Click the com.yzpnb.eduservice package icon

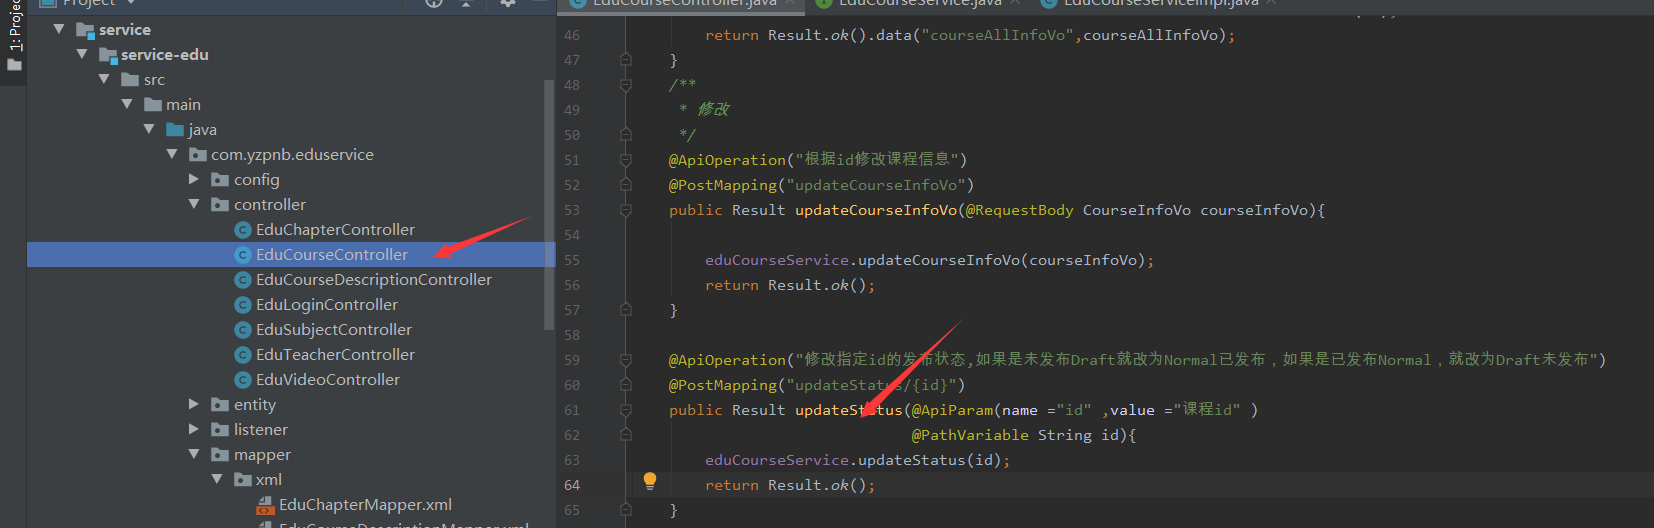tap(198, 155)
